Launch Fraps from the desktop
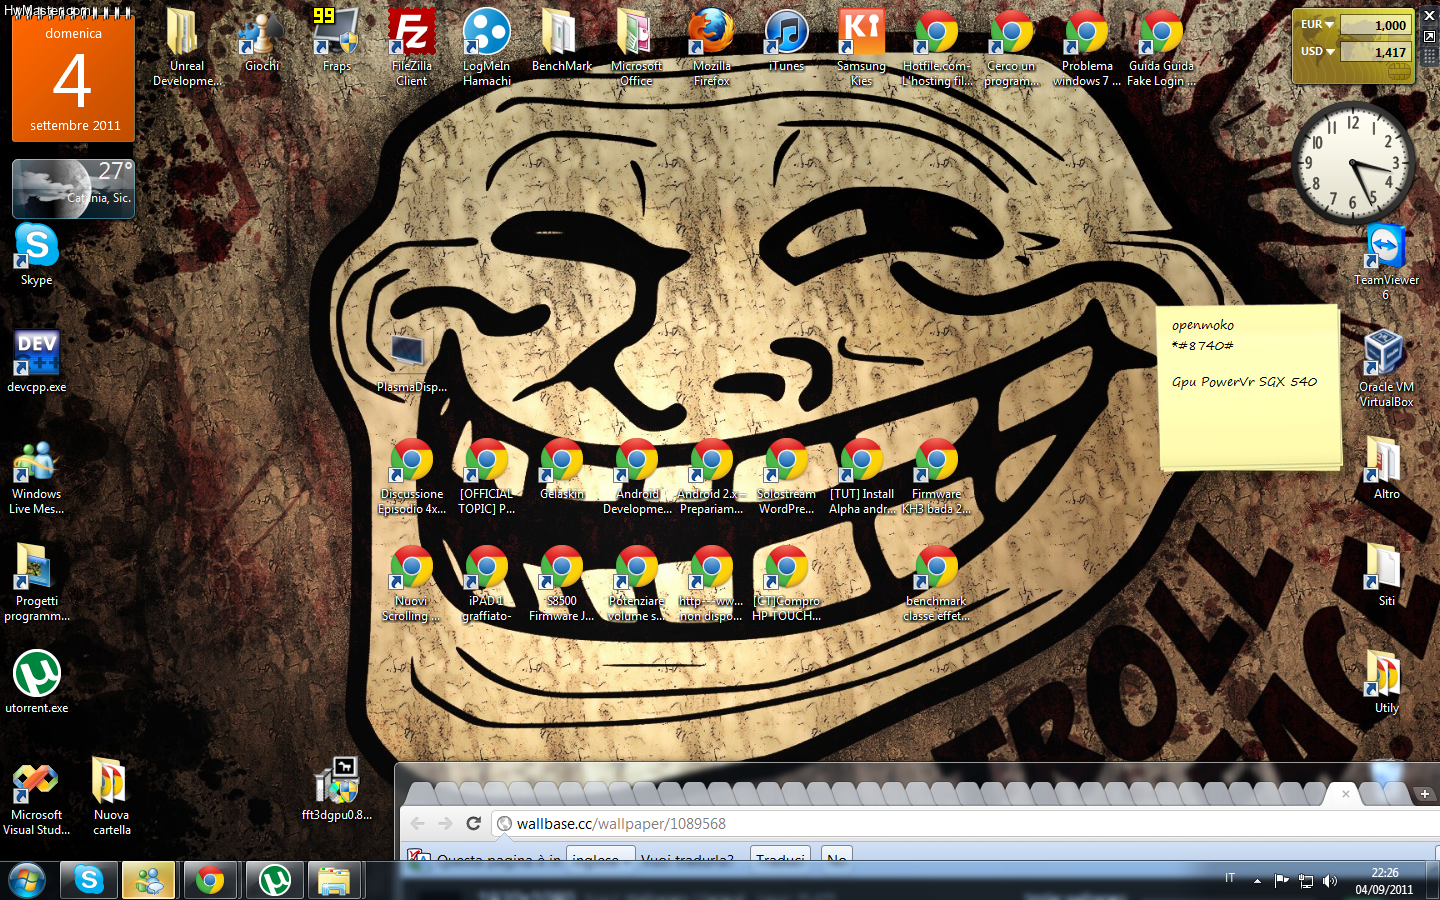Screen dimensions: 1440x900 [x=337, y=40]
